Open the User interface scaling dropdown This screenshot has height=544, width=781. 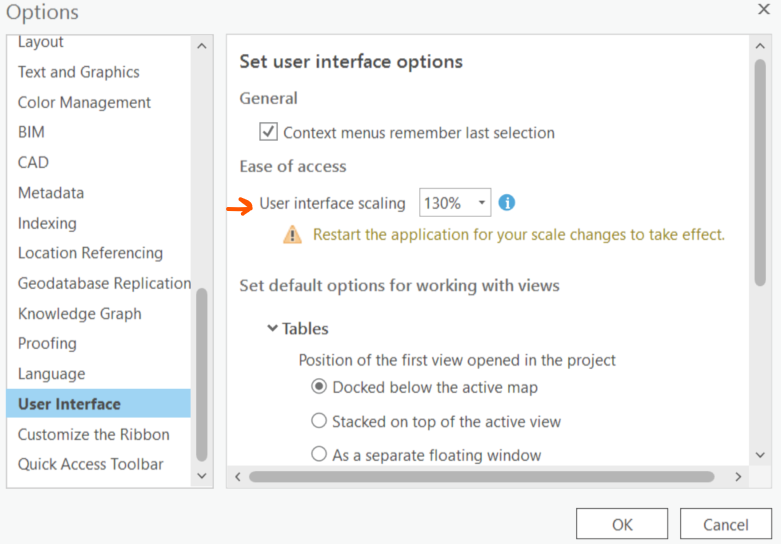[455, 202]
